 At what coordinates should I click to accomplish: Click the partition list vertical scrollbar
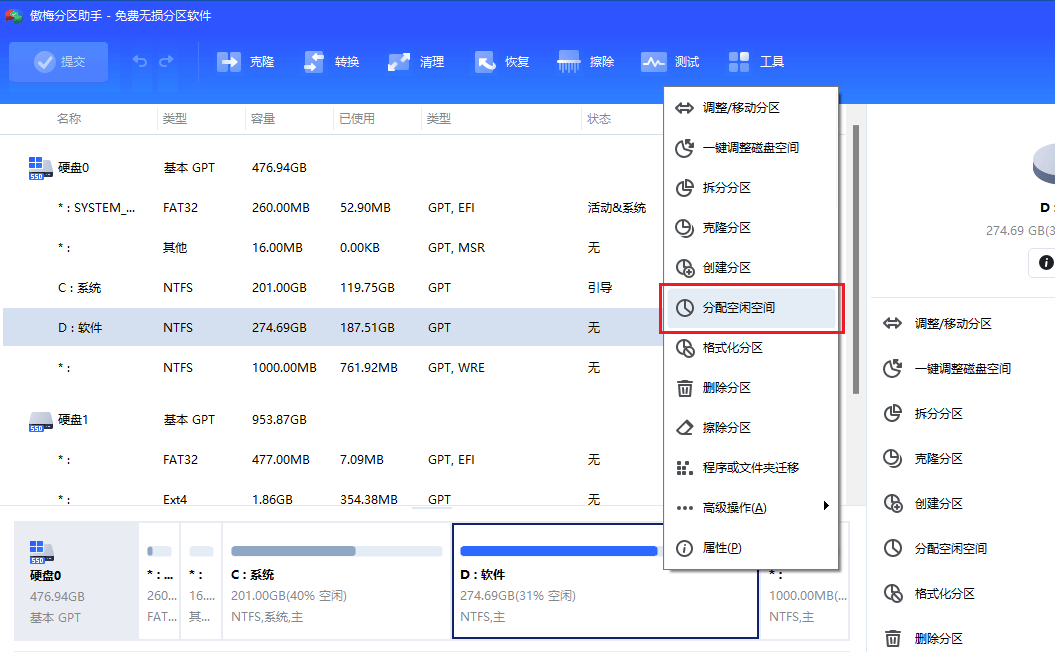click(856, 259)
